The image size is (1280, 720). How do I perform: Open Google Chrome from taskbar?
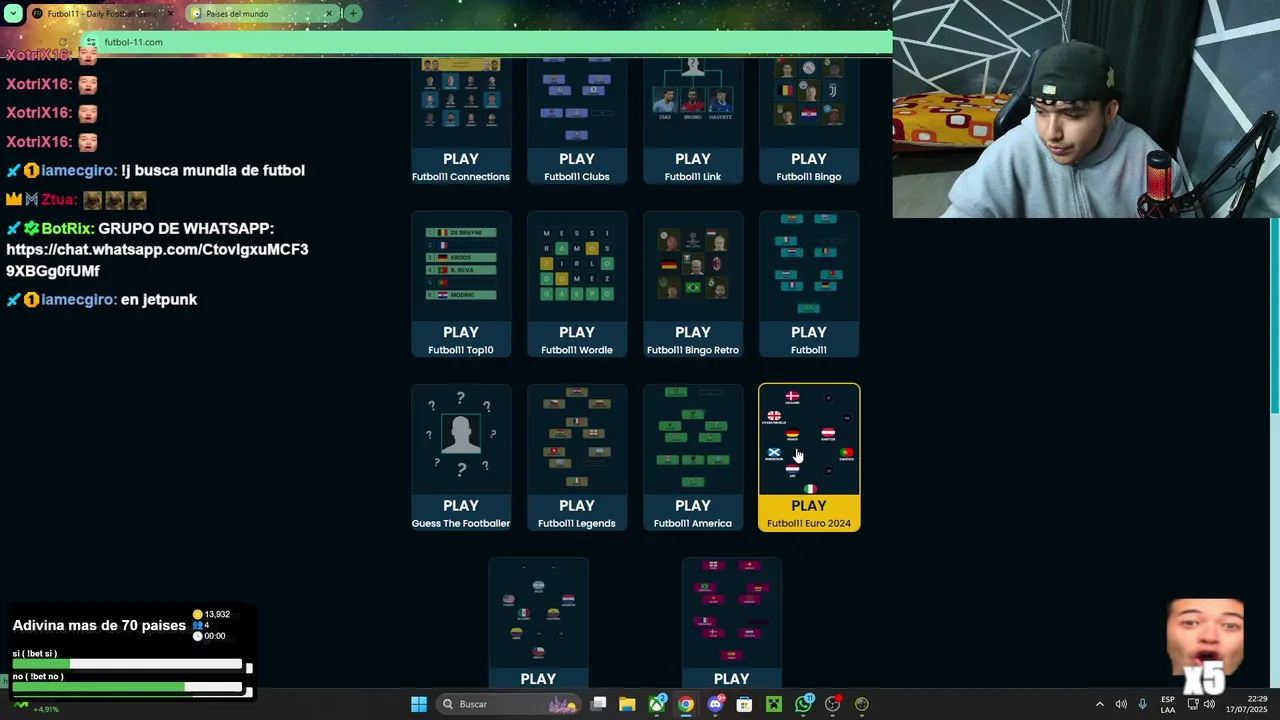pos(685,704)
